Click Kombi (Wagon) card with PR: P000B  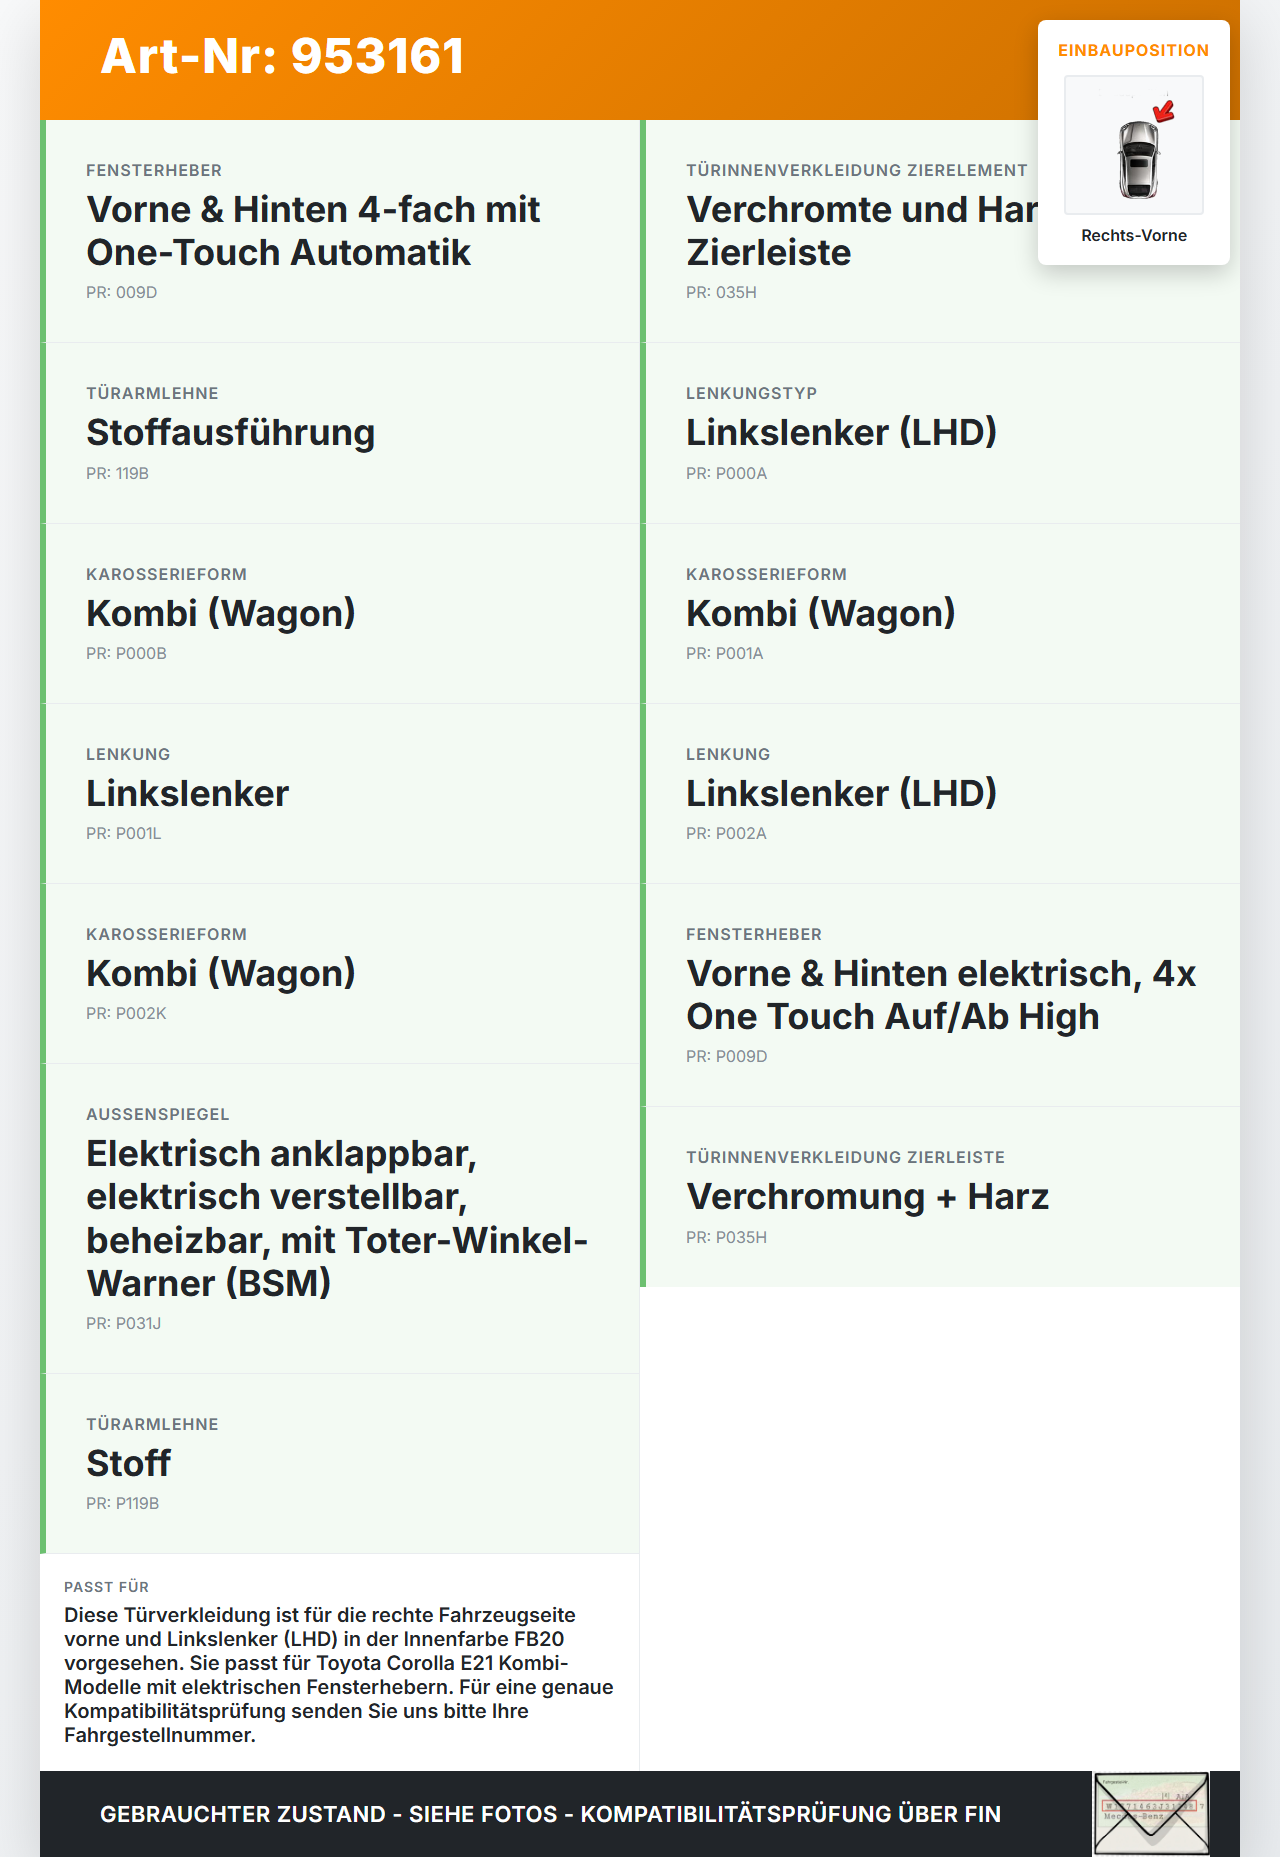[340, 614]
